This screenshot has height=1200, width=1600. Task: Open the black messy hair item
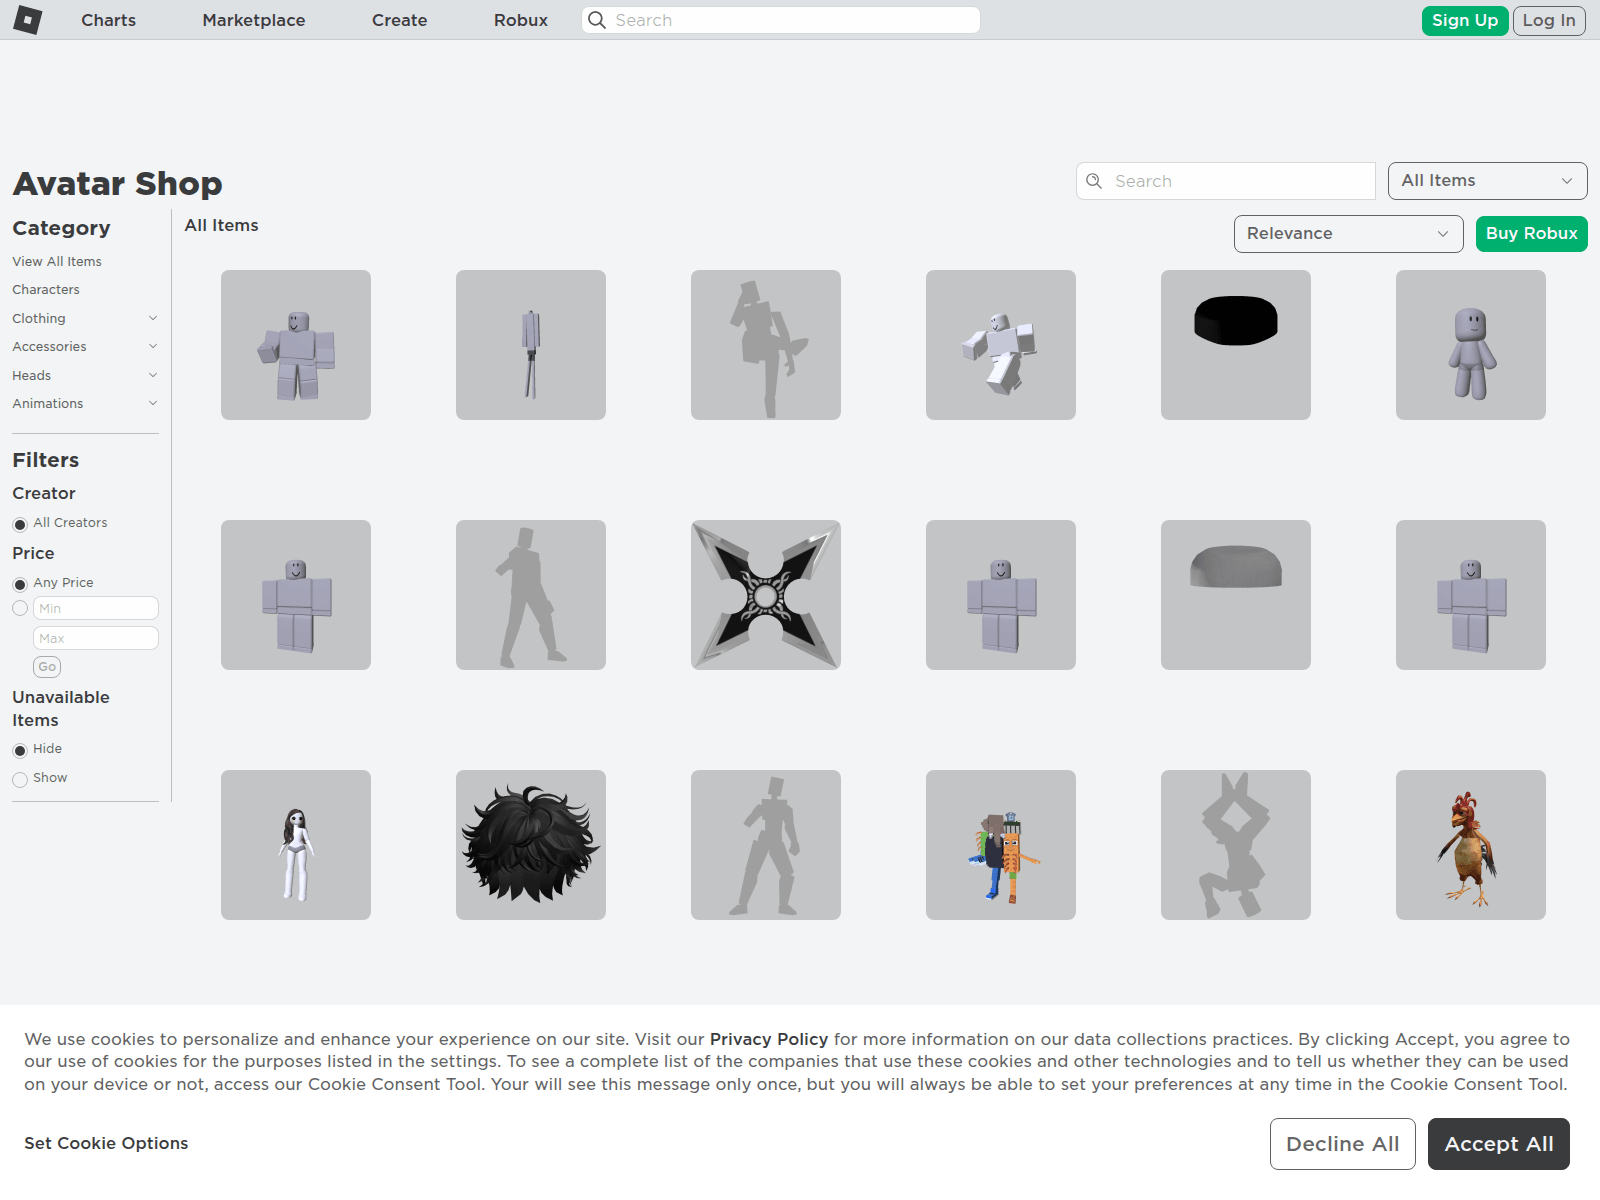coord(530,845)
